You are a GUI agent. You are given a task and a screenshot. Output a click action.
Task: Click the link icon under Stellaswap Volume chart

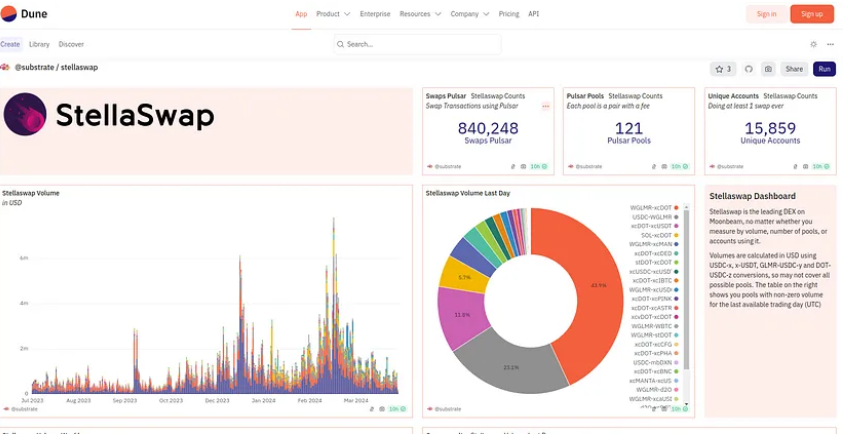click(x=372, y=409)
